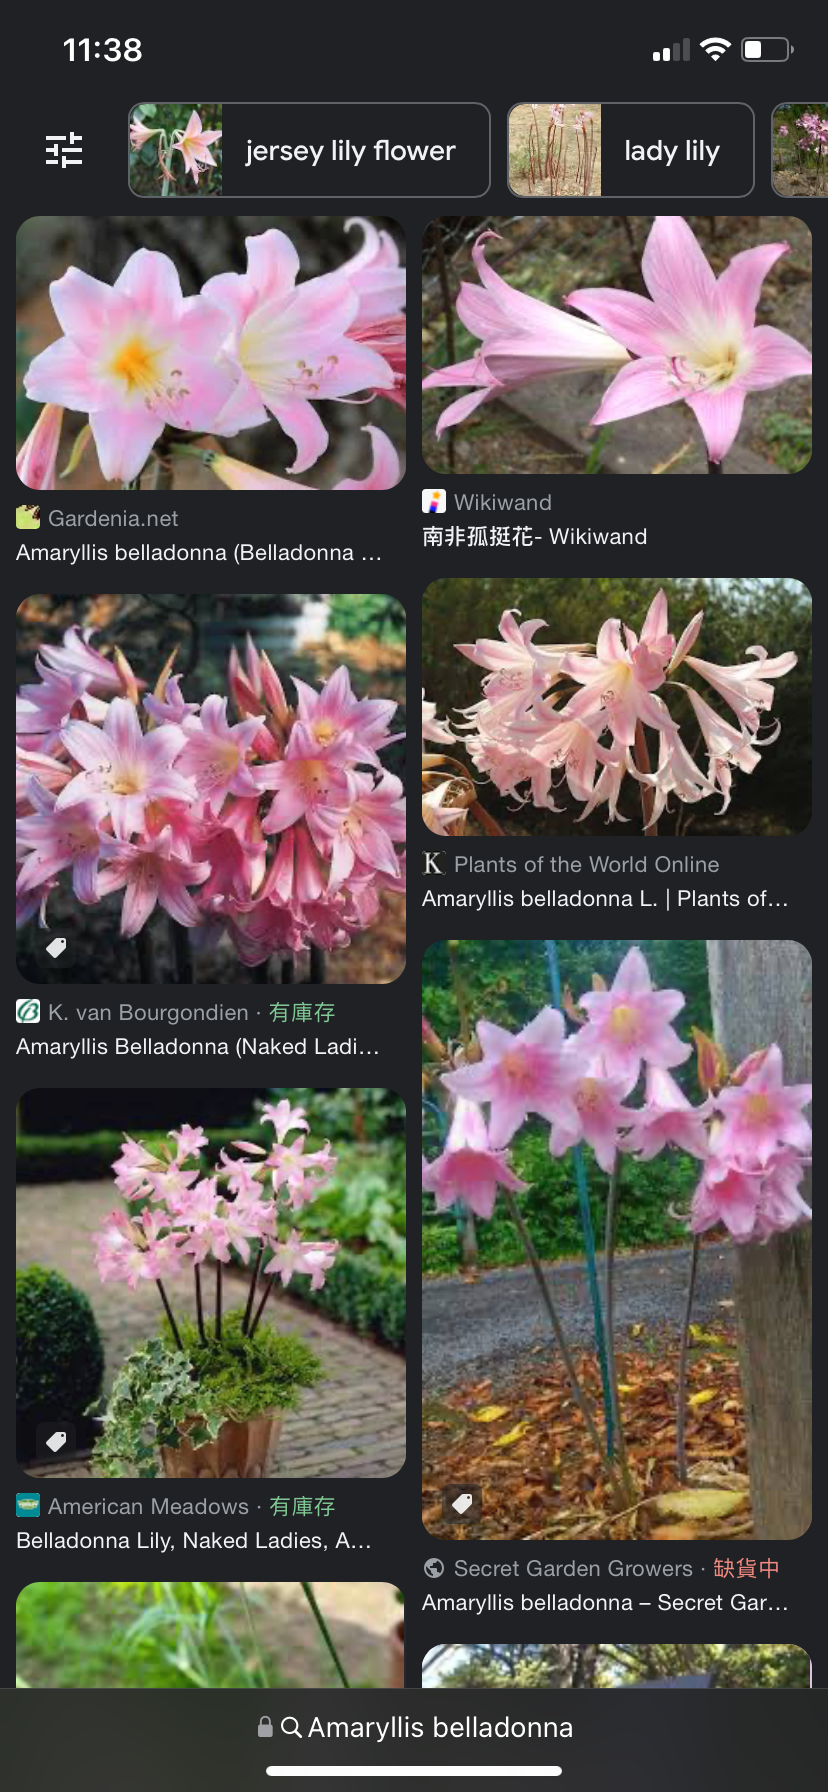This screenshot has height=1792, width=828.
Task: Open the Wikiwand lily photo thumbnail
Action: point(617,345)
